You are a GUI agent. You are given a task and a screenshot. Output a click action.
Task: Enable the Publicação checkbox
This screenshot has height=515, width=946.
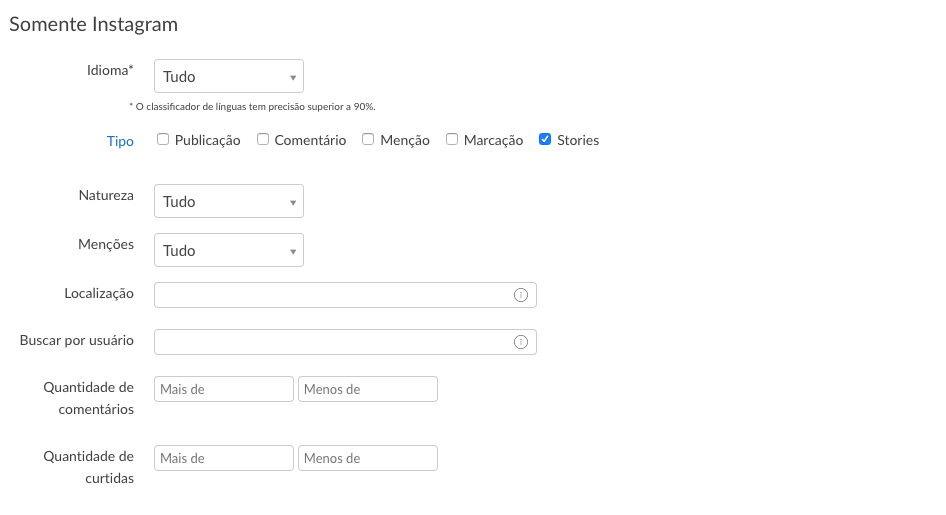(163, 140)
